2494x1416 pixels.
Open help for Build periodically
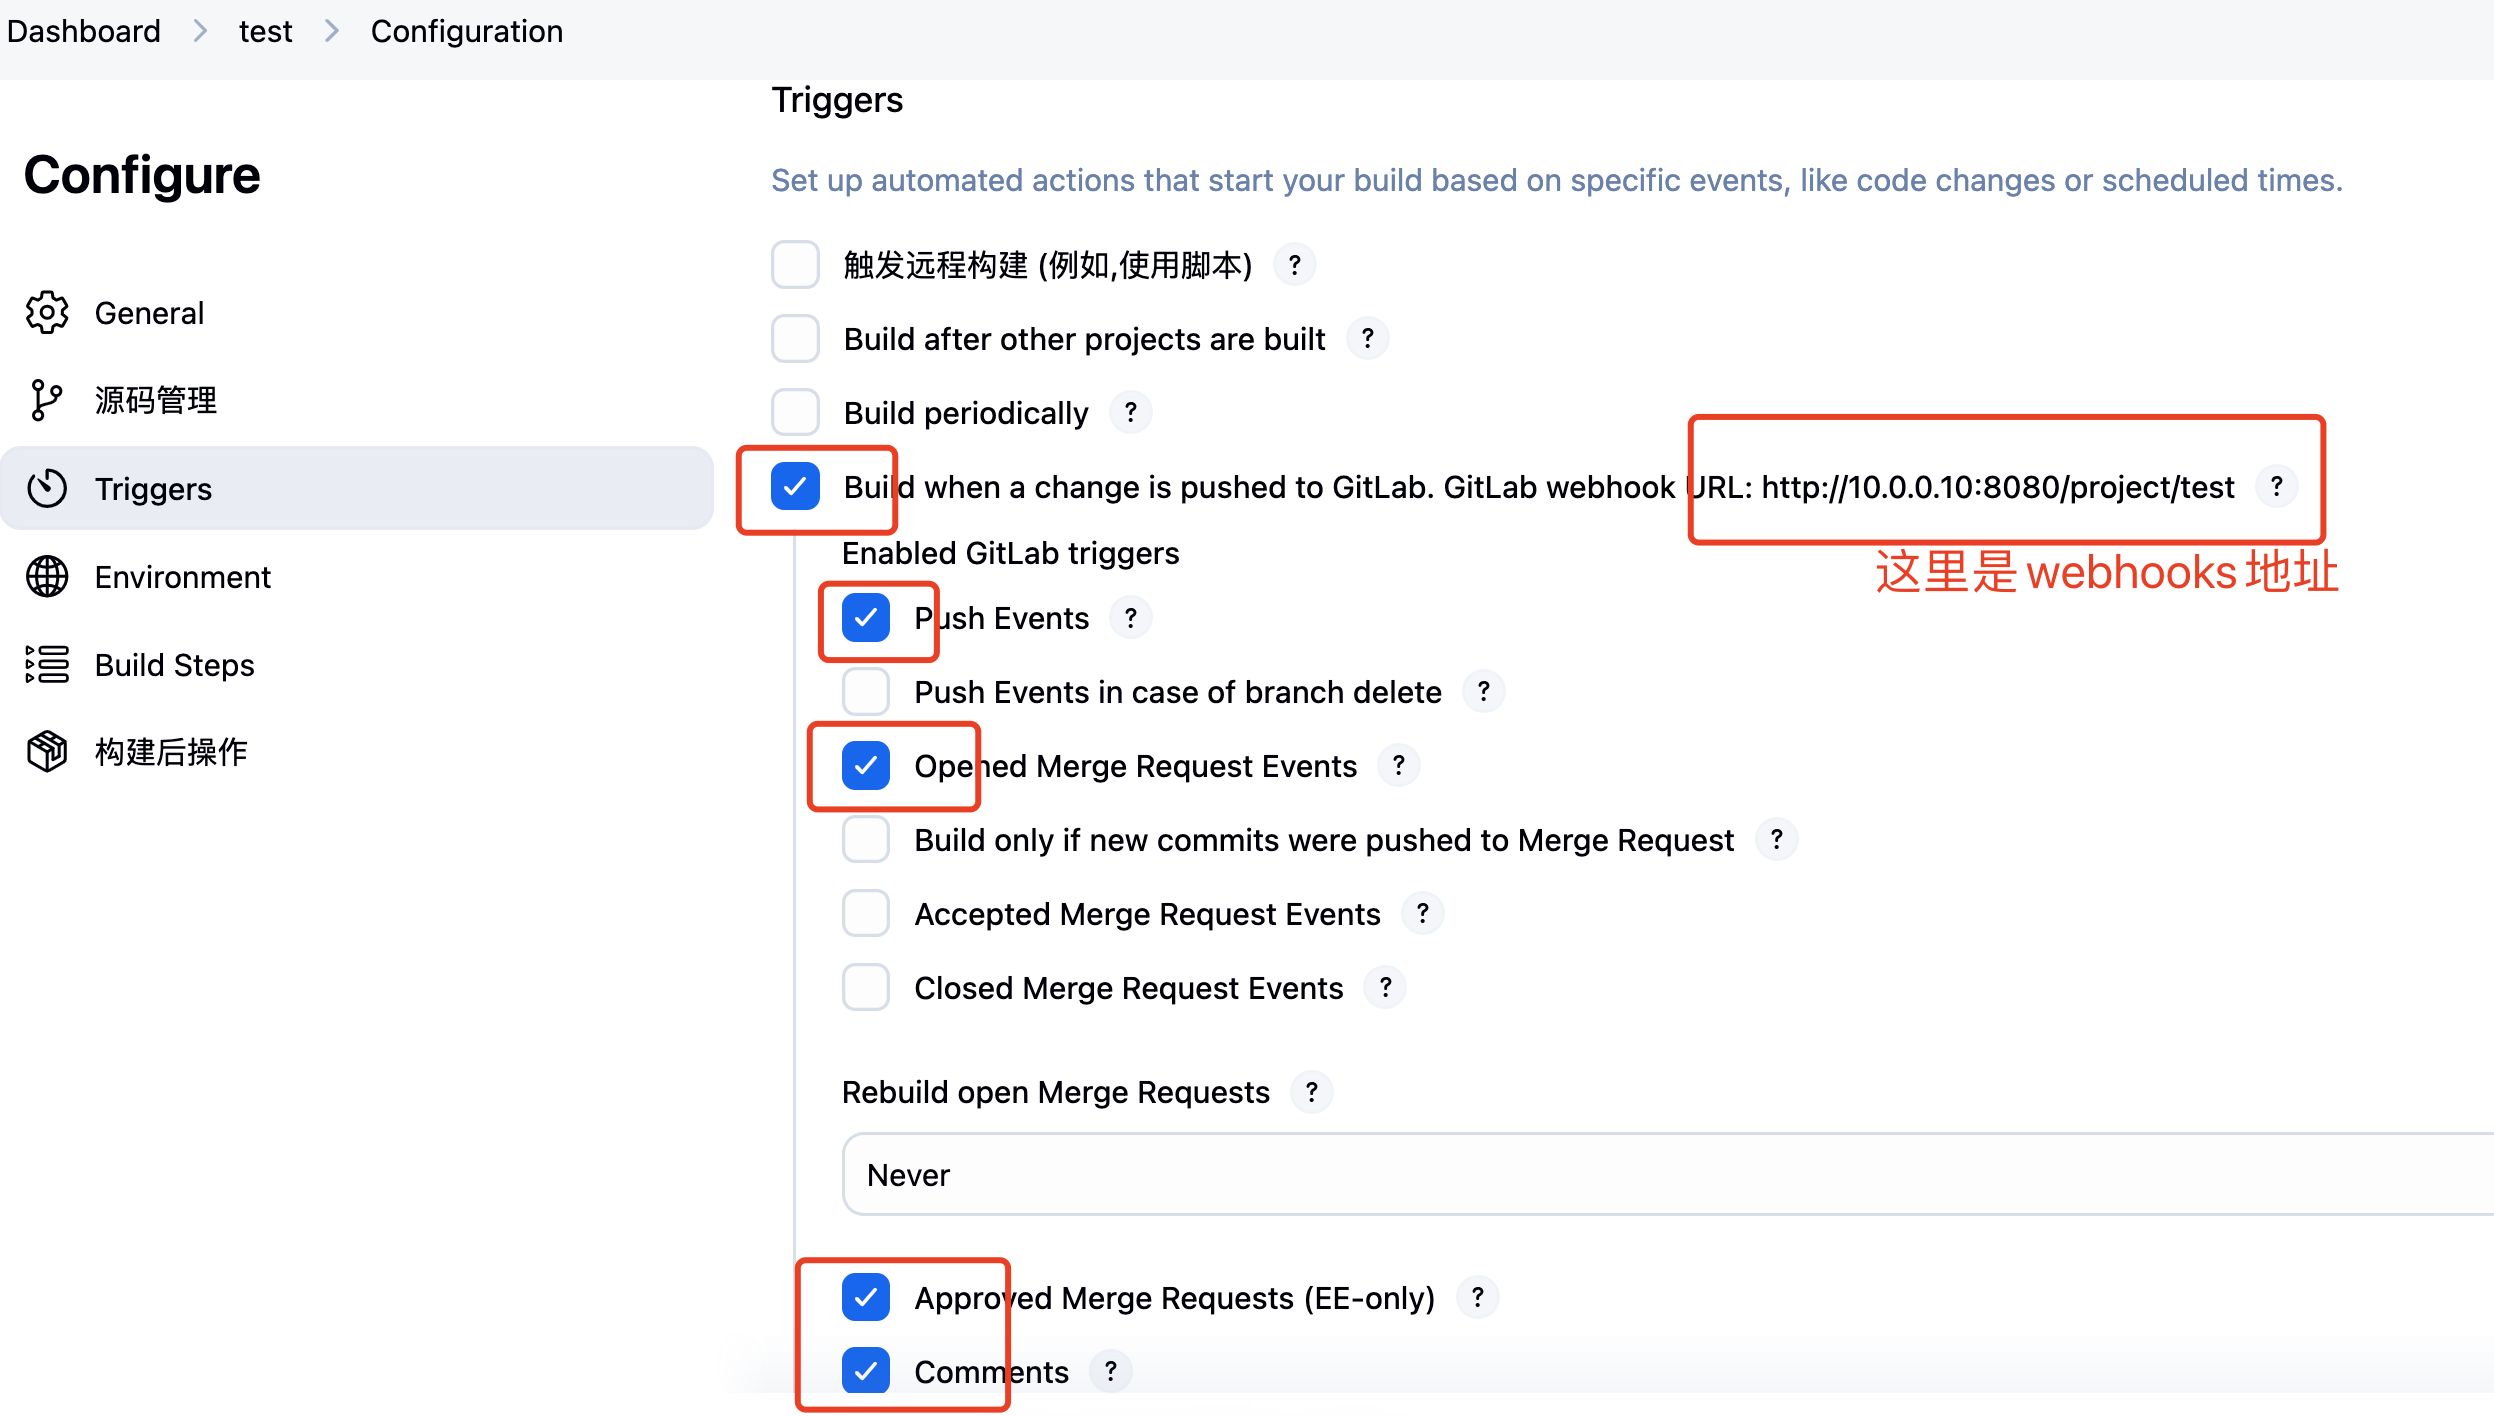[1130, 412]
